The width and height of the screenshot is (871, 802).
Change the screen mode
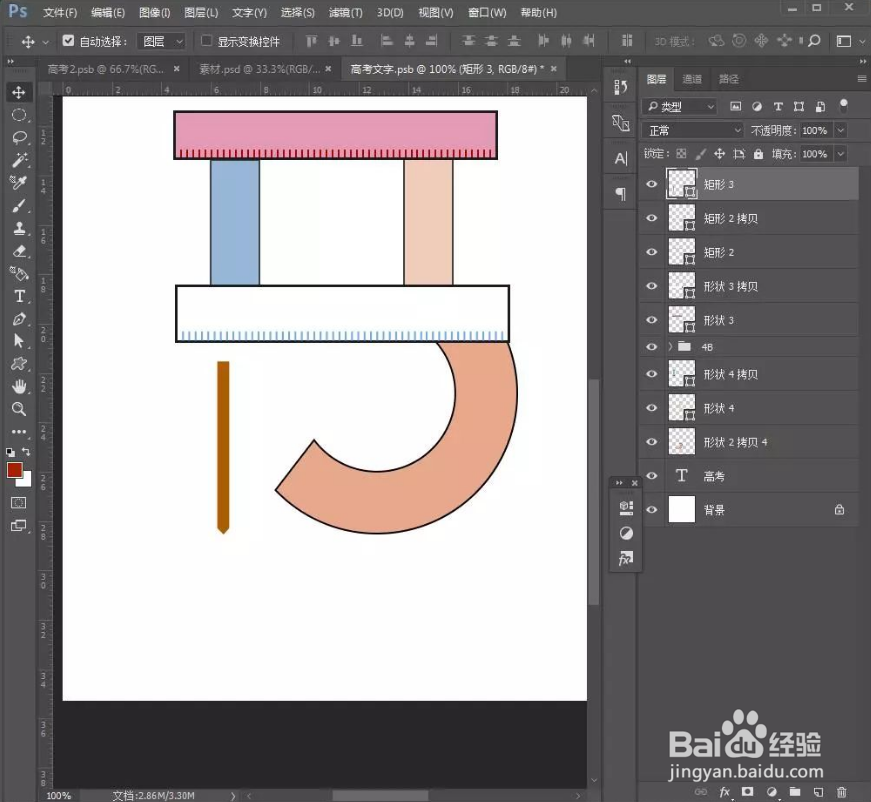point(19,525)
